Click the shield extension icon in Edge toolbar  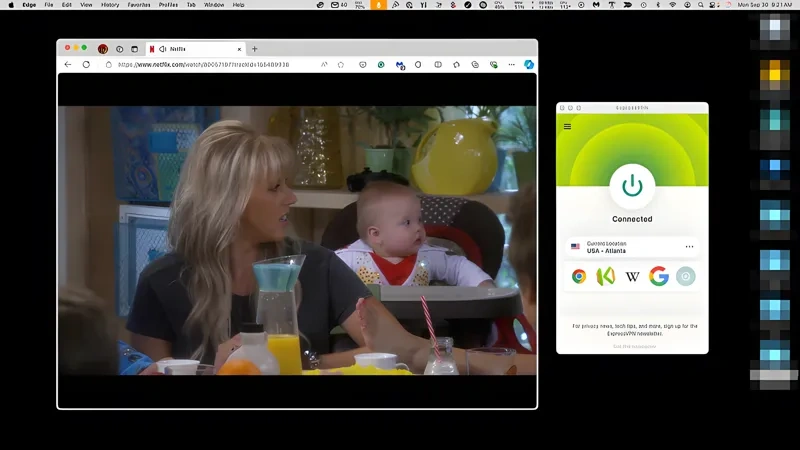pyautogui.click(x=363, y=65)
